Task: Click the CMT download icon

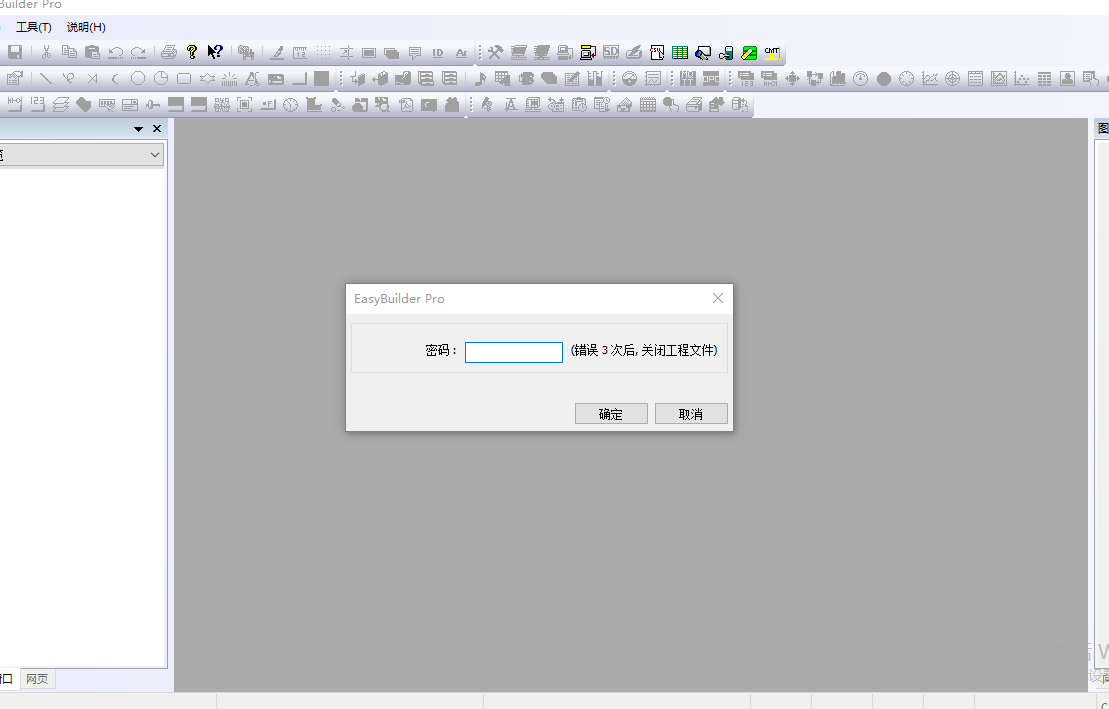Action: pyautogui.click(x=772, y=52)
